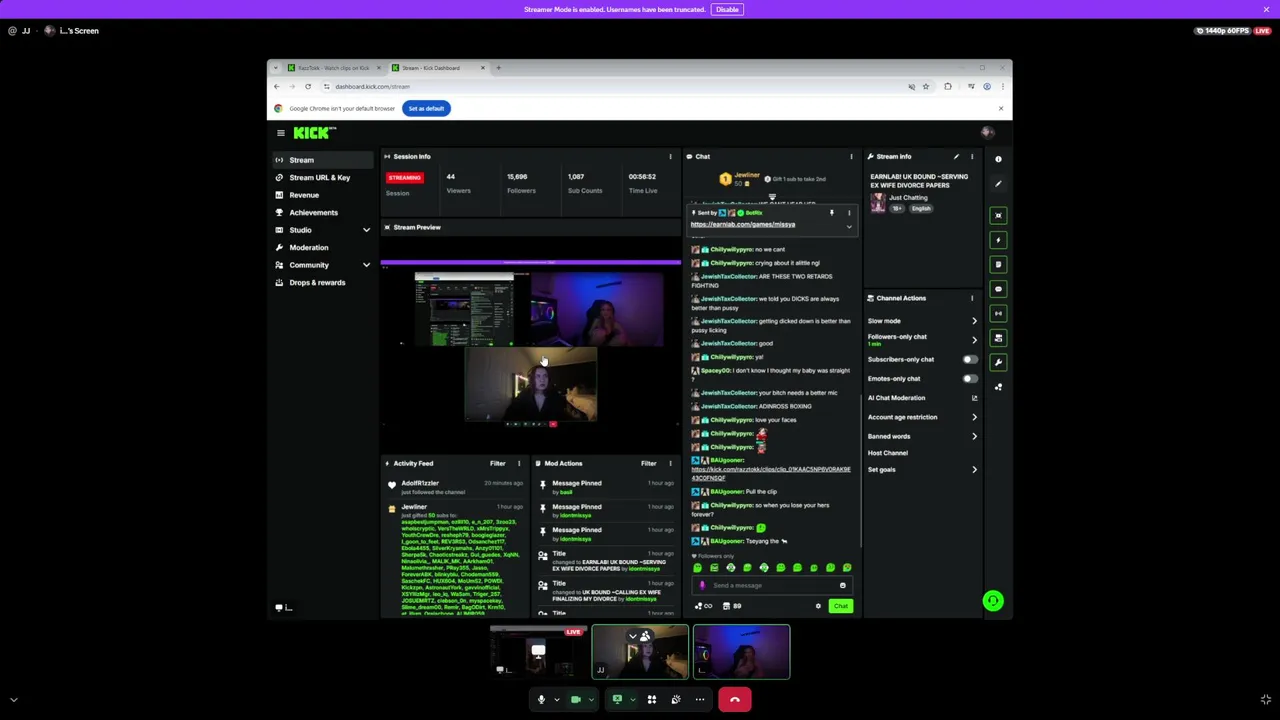Click the pencil edit icon in Stream Info

coord(956,156)
